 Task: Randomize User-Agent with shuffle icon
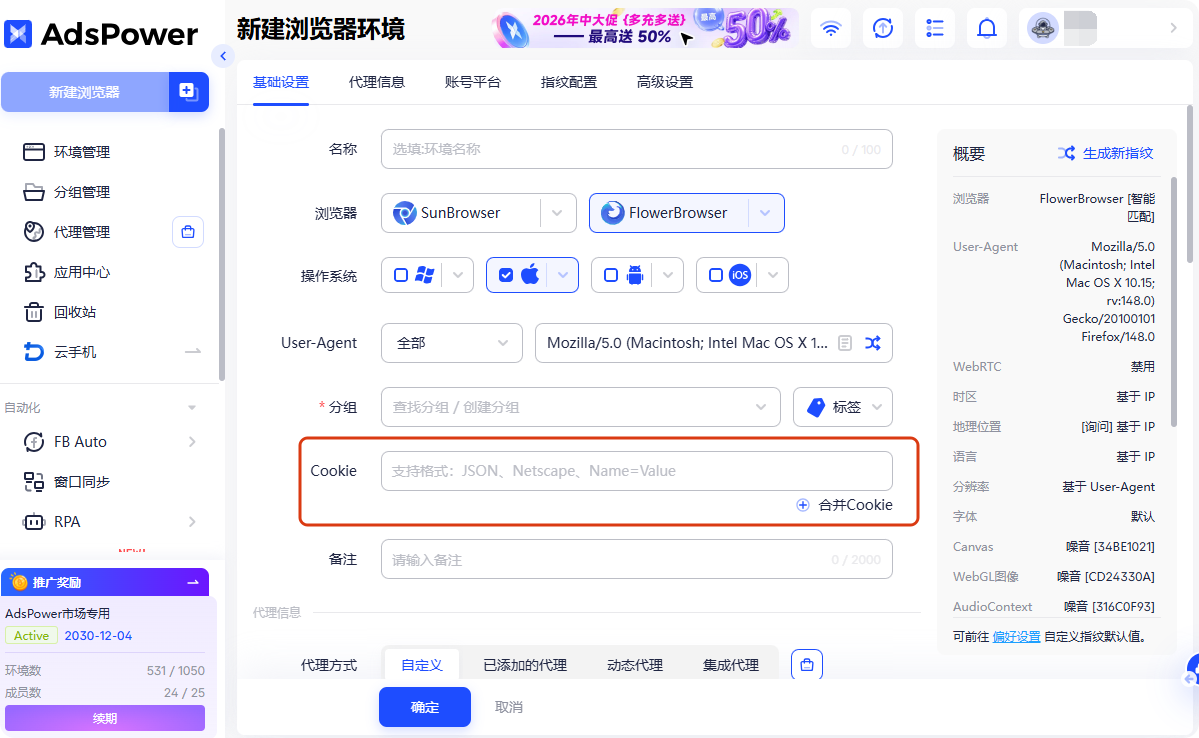[872, 343]
